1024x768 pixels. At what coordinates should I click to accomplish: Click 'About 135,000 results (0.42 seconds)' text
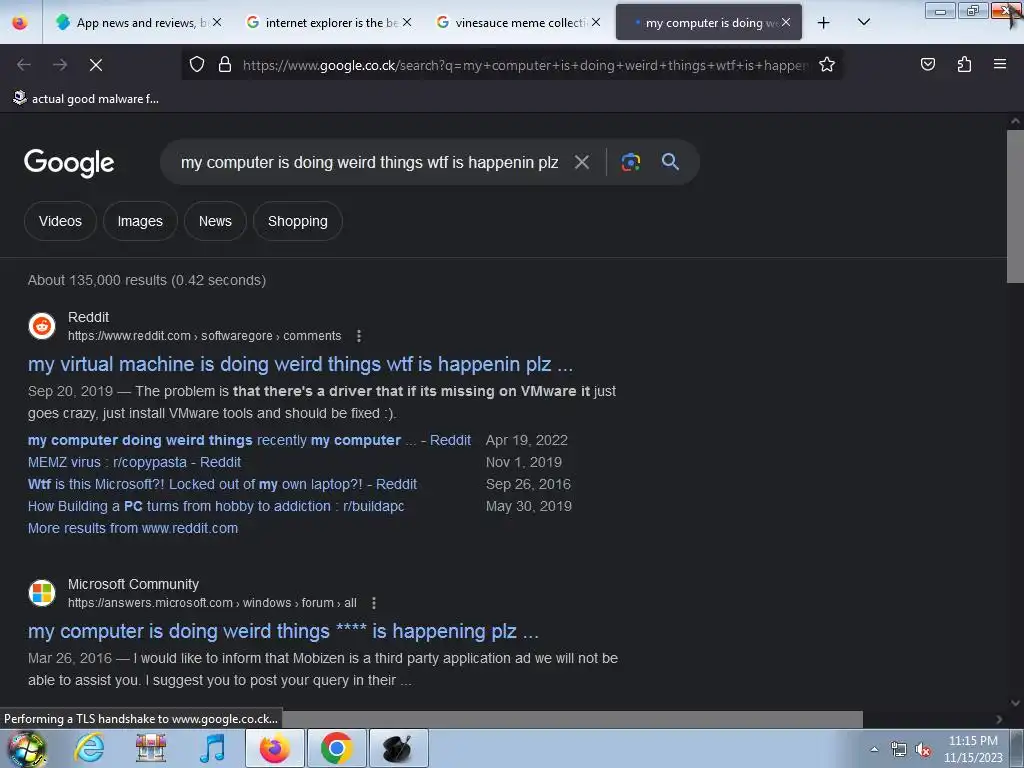(147, 280)
